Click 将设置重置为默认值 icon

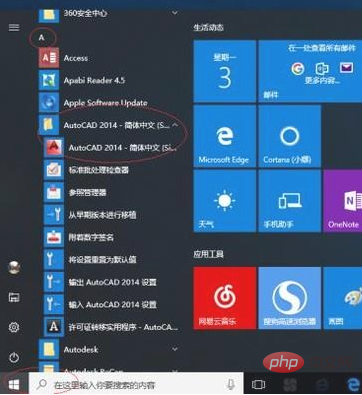[x=54, y=259]
